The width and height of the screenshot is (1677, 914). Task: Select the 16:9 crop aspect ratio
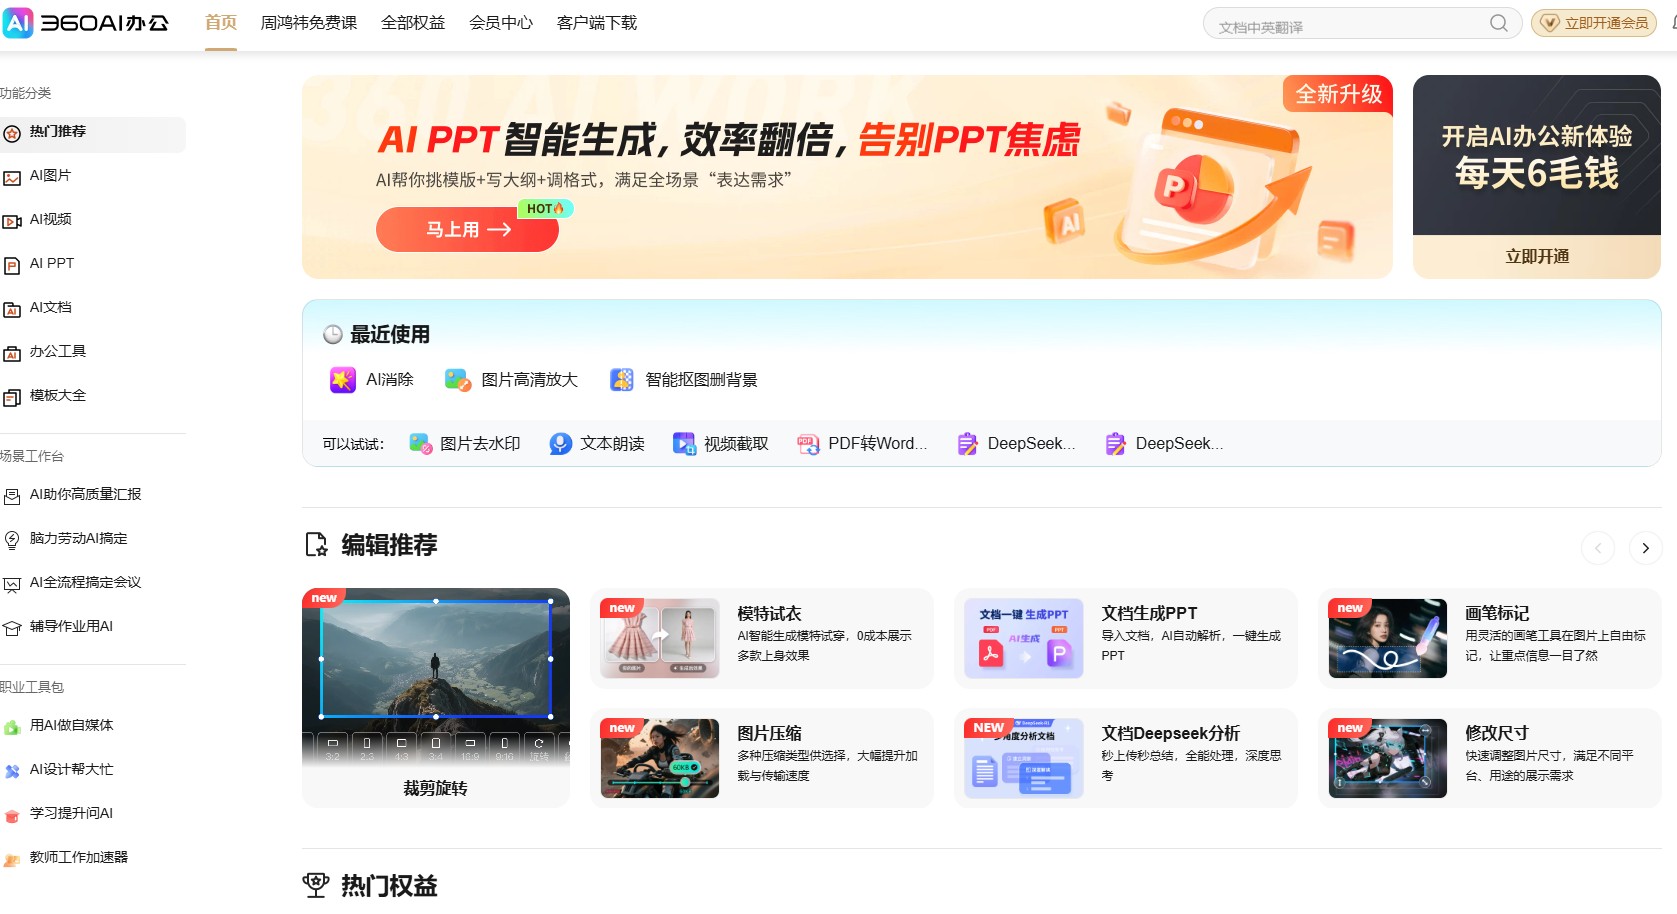469,748
